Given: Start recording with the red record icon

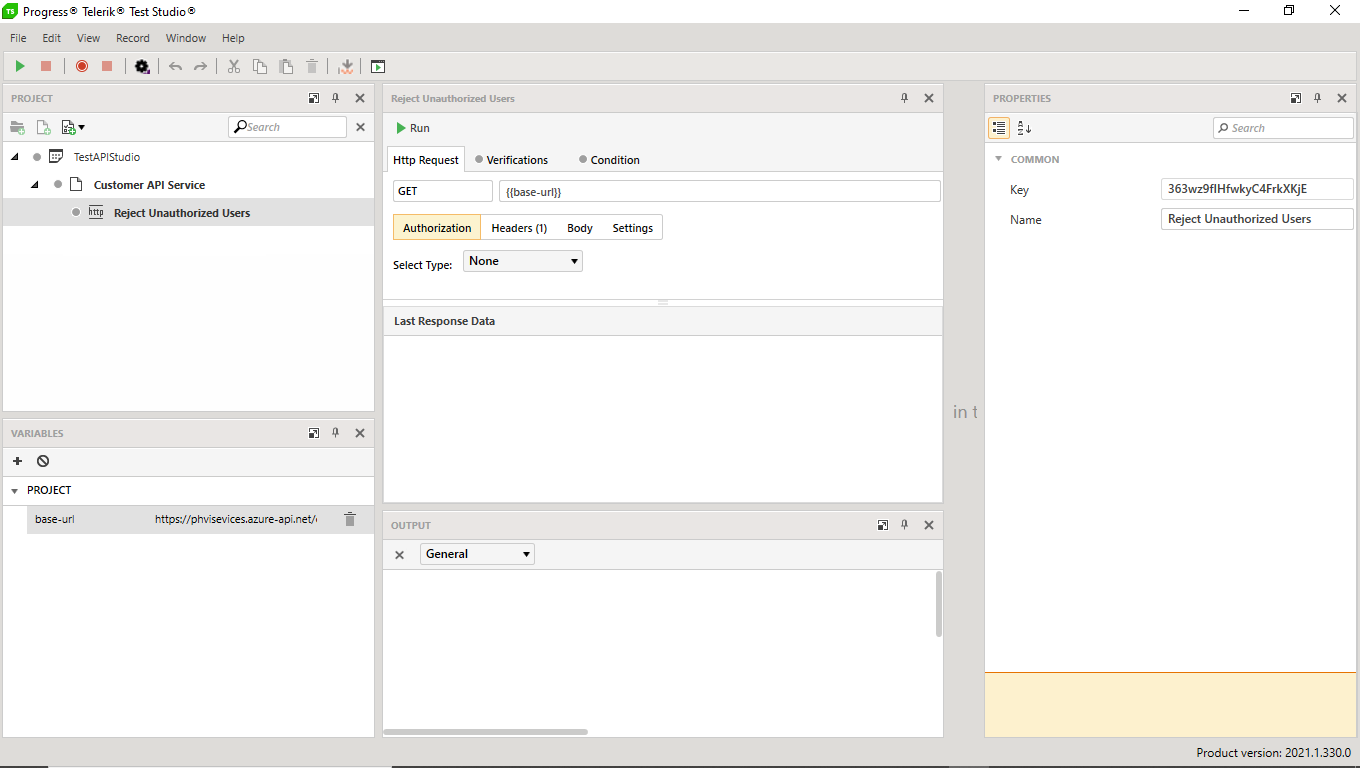Looking at the screenshot, I should point(82,66).
